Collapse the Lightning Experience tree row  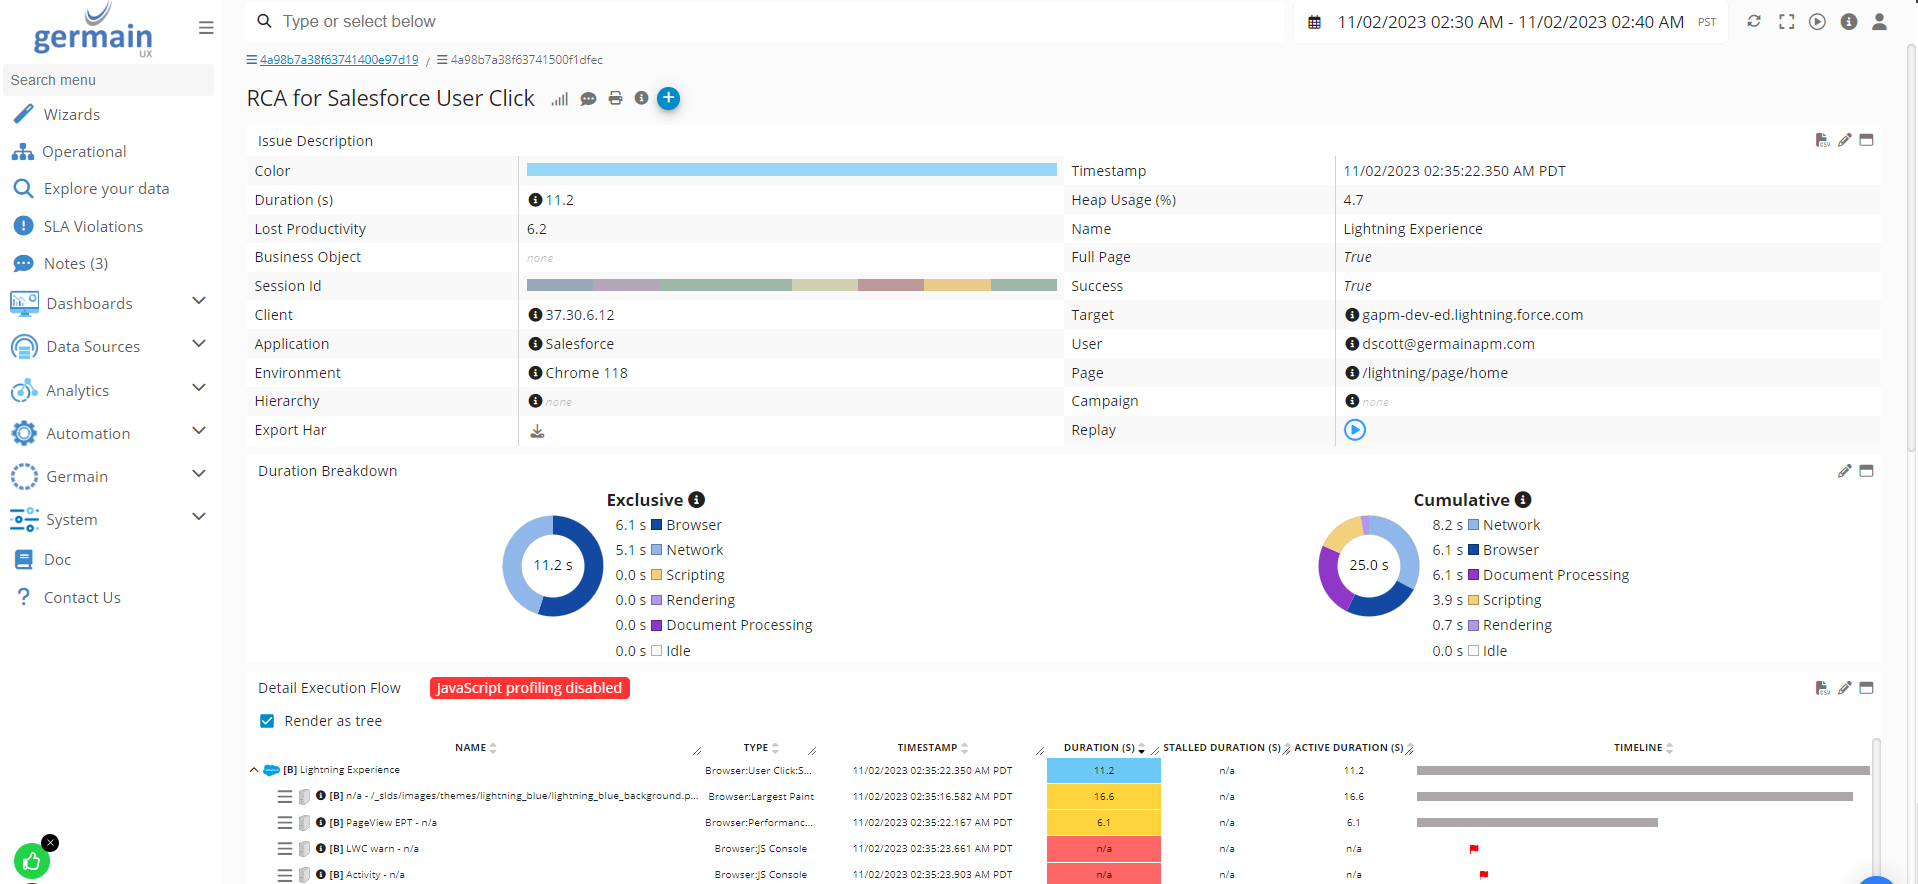click(254, 770)
